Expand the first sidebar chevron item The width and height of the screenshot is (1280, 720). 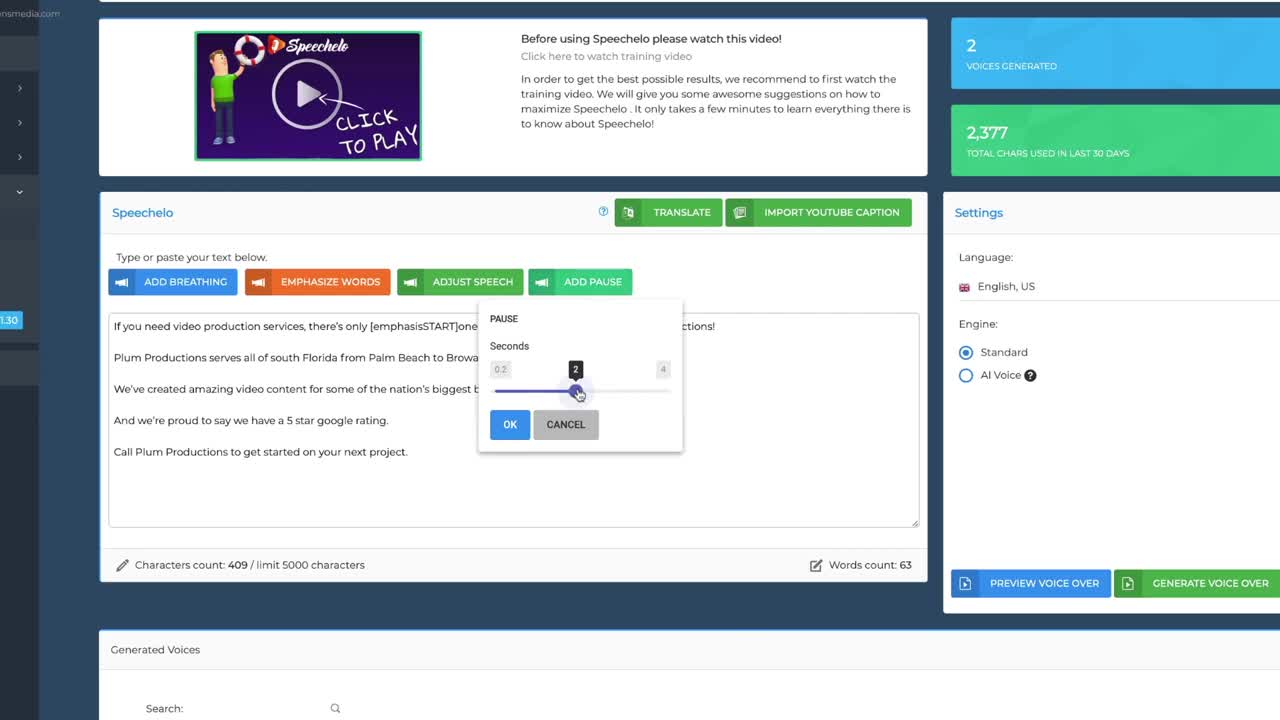click(x=19, y=88)
